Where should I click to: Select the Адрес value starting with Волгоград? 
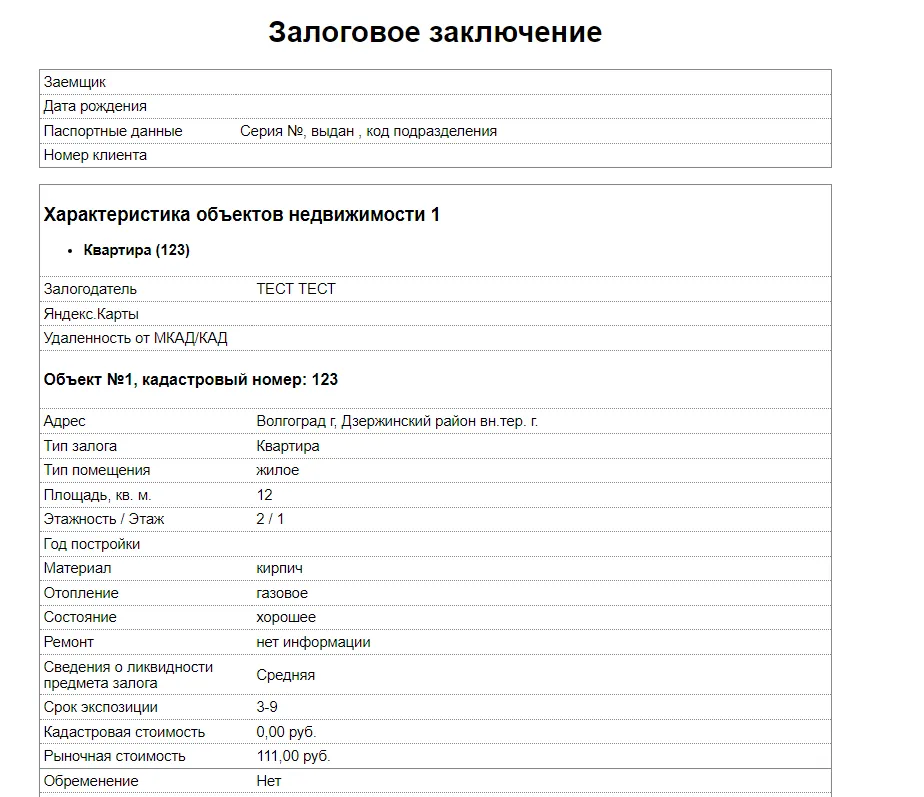coord(398,421)
